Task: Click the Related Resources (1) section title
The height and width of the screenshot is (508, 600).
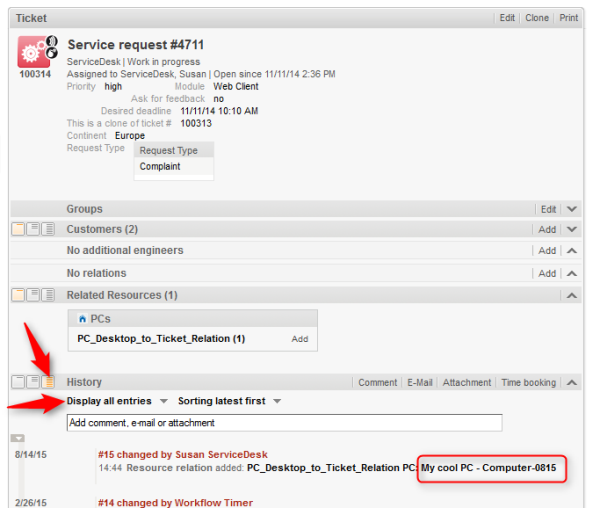Action: tap(122, 295)
